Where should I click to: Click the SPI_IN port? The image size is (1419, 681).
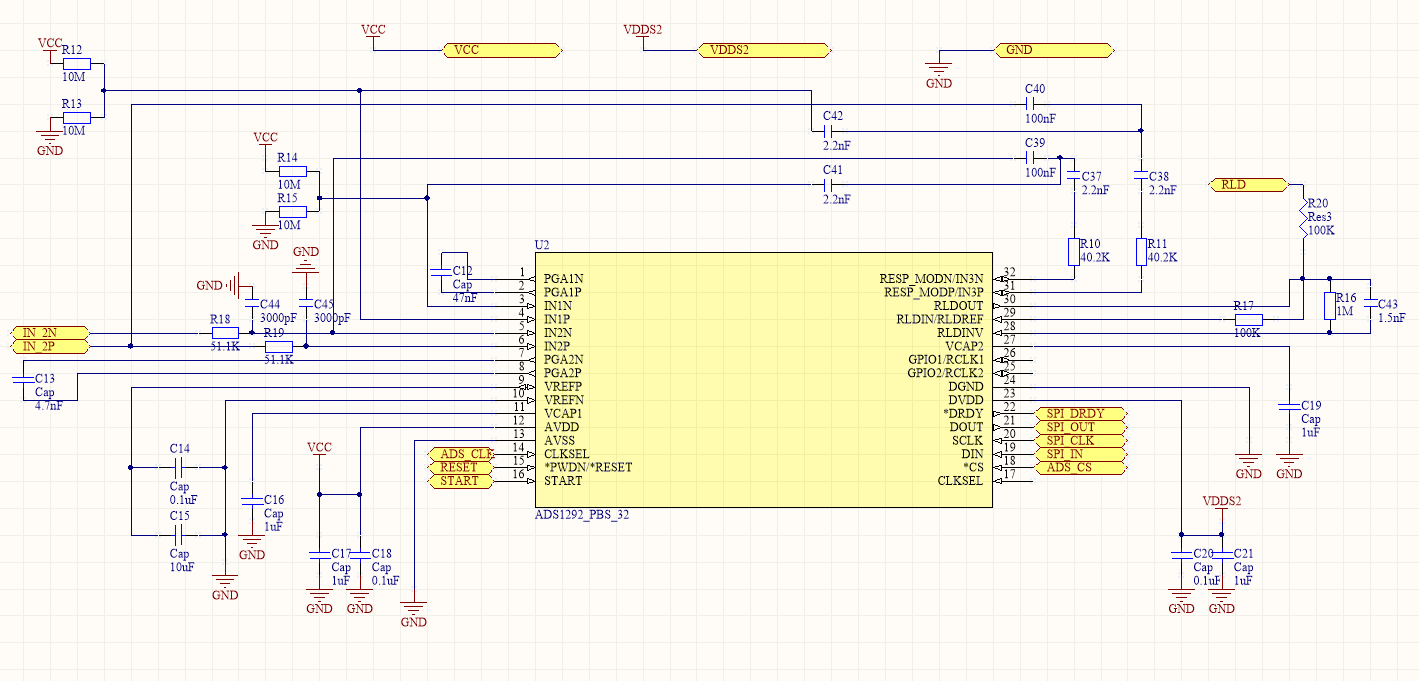pyautogui.click(x=1082, y=455)
